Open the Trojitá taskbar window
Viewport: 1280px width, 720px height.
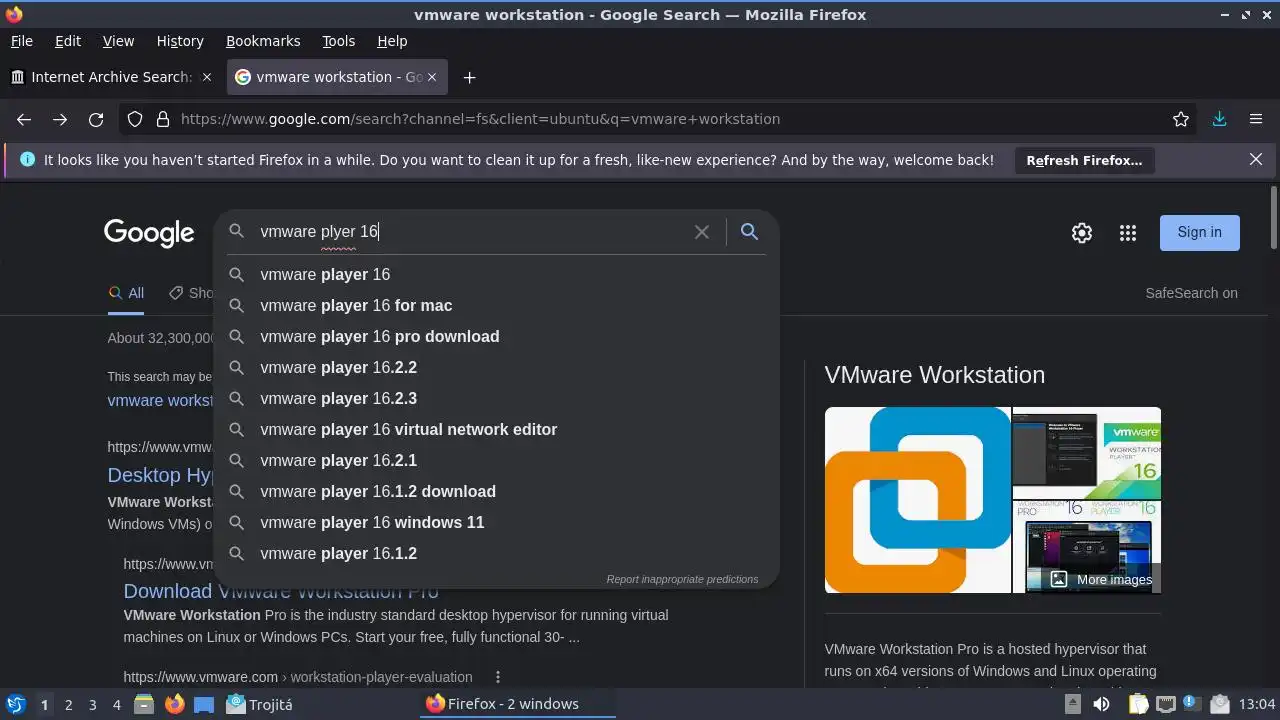tap(260, 704)
